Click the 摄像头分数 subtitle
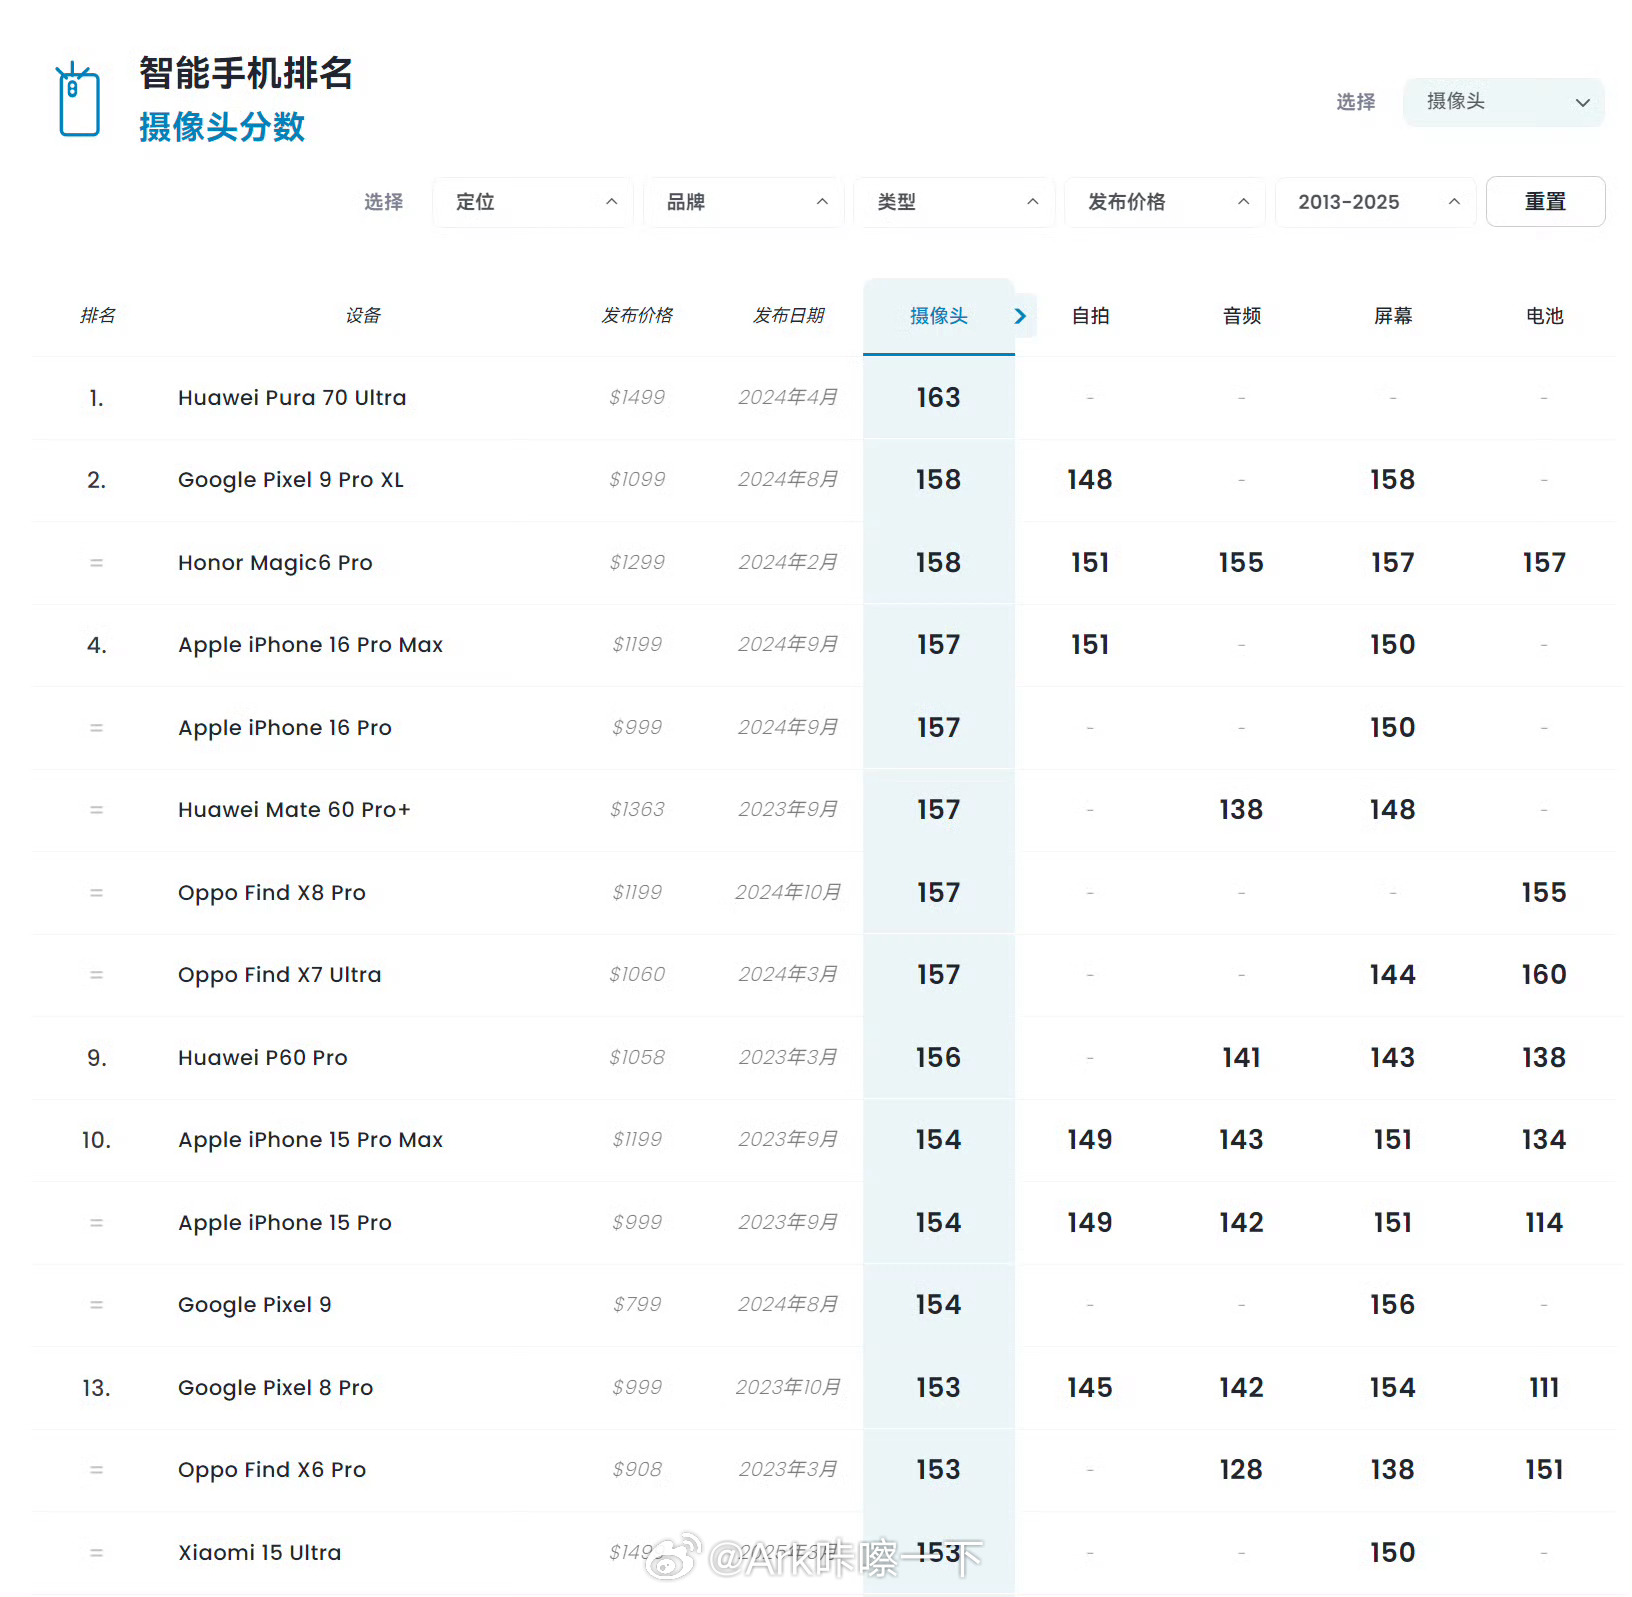Viewport: 1632px width, 1597px height. point(222,127)
